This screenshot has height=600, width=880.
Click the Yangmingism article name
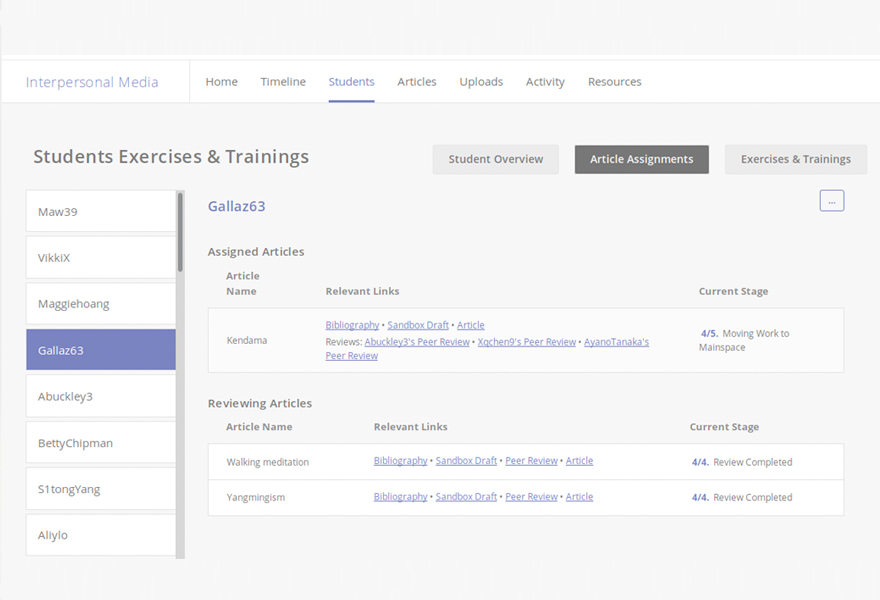coord(256,497)
